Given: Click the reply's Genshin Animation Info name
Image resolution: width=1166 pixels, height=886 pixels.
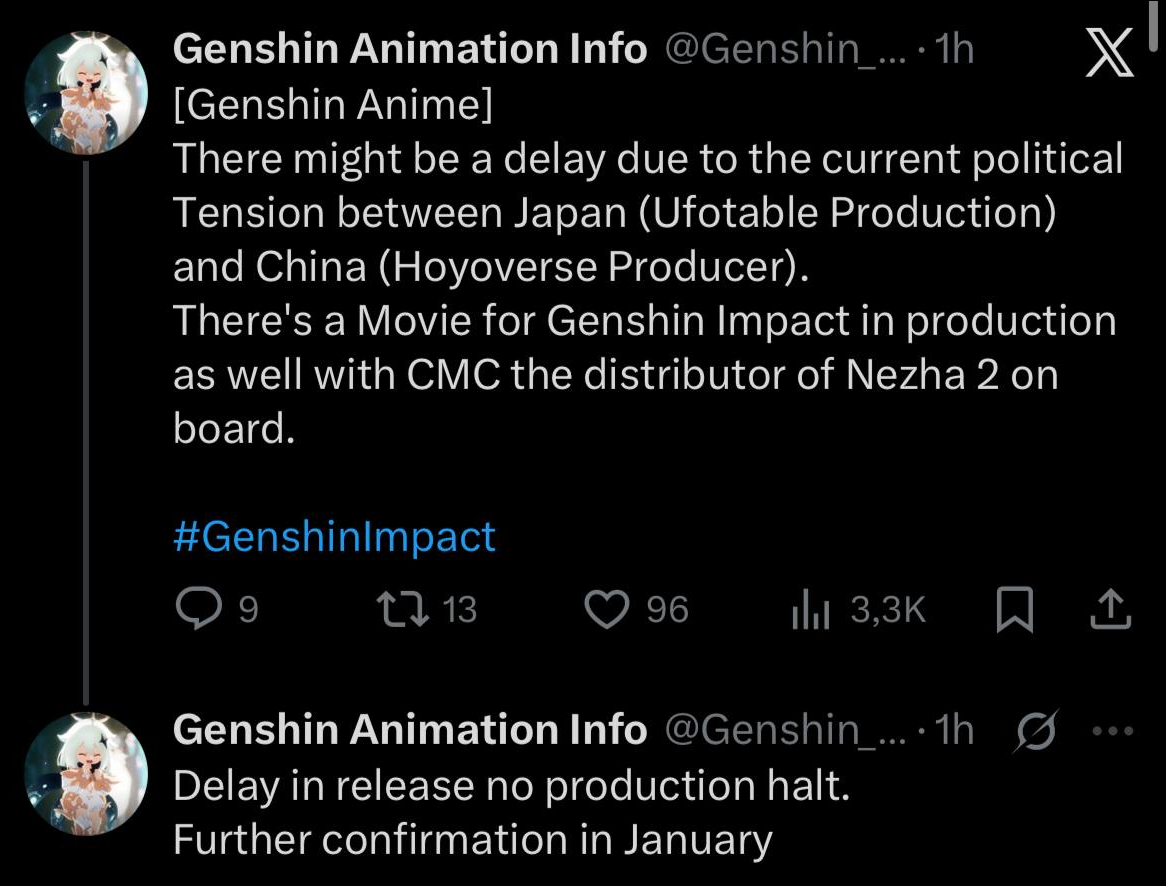Looking at the screenshot, I should click(410, 730).
